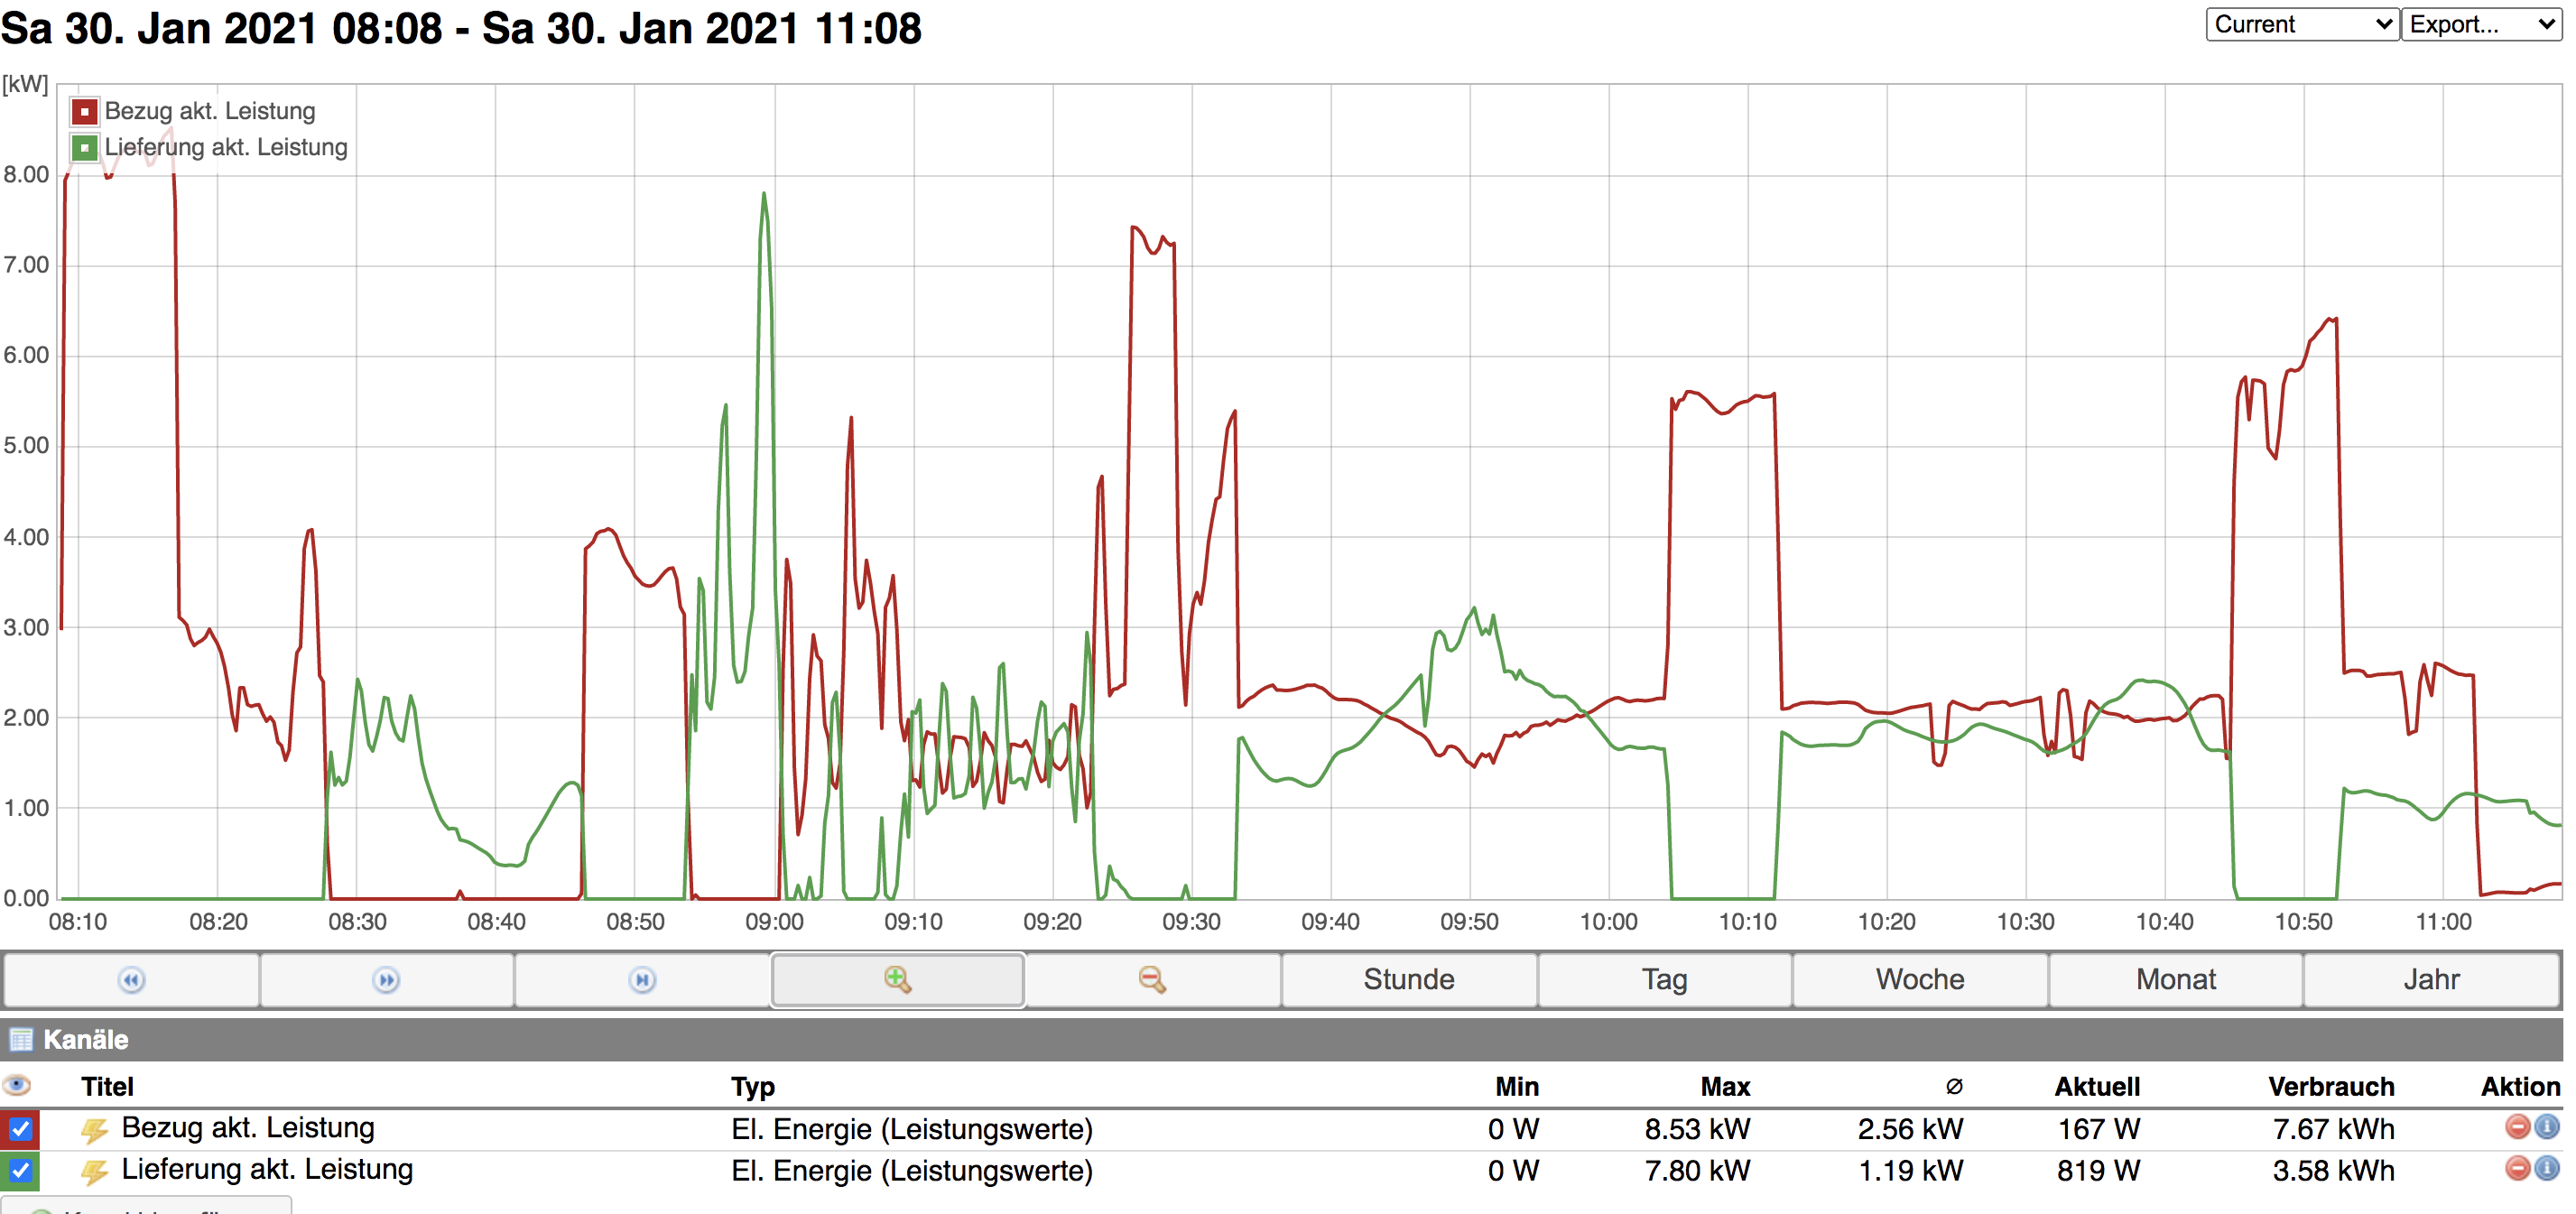Open info for Bezug akt. Leistung channel
2576x1214 pixels.
pyautogui.click(x=2547, y=1127)
